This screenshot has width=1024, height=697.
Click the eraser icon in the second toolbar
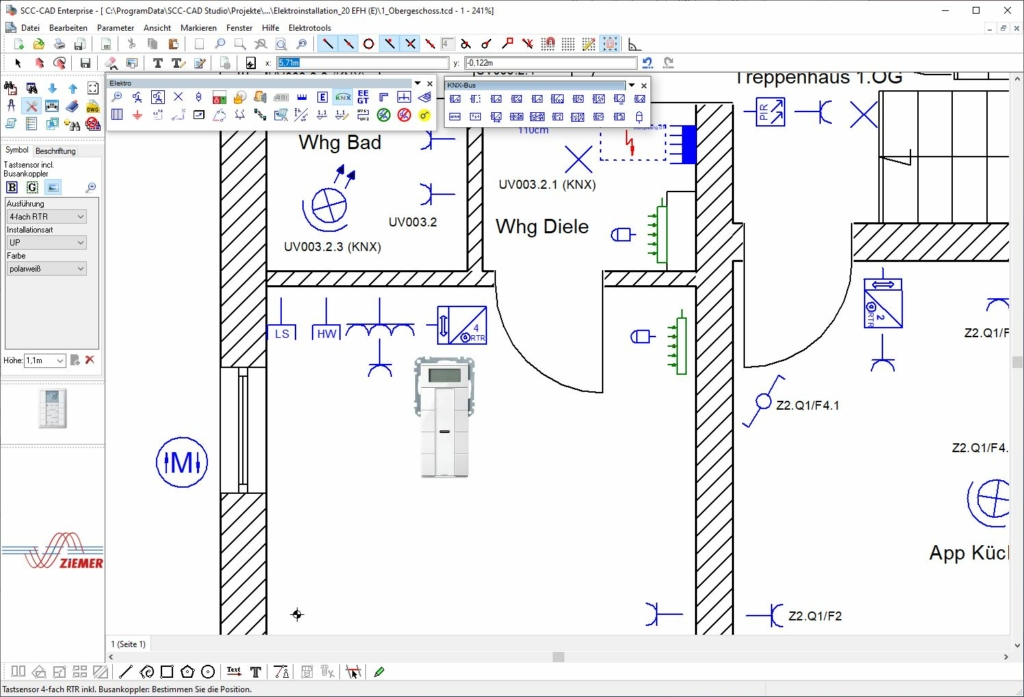[111, 63]
